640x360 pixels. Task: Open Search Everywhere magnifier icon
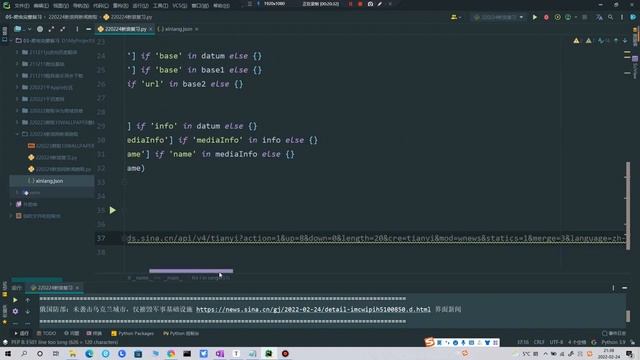click(x=611, y=17)
